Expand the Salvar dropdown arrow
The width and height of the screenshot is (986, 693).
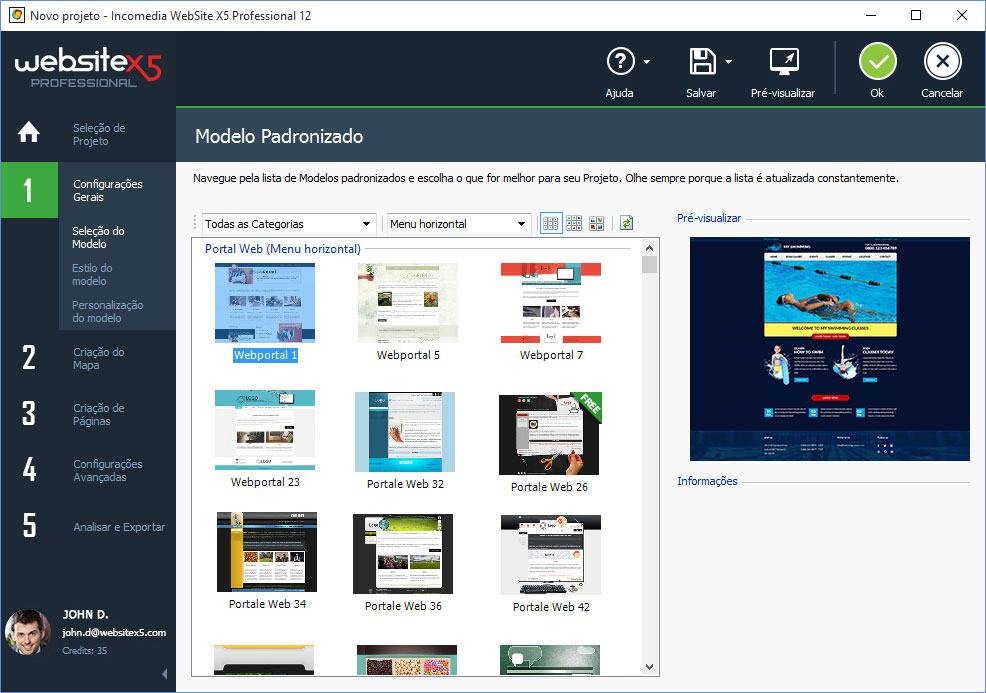click(x=729, y=62)
